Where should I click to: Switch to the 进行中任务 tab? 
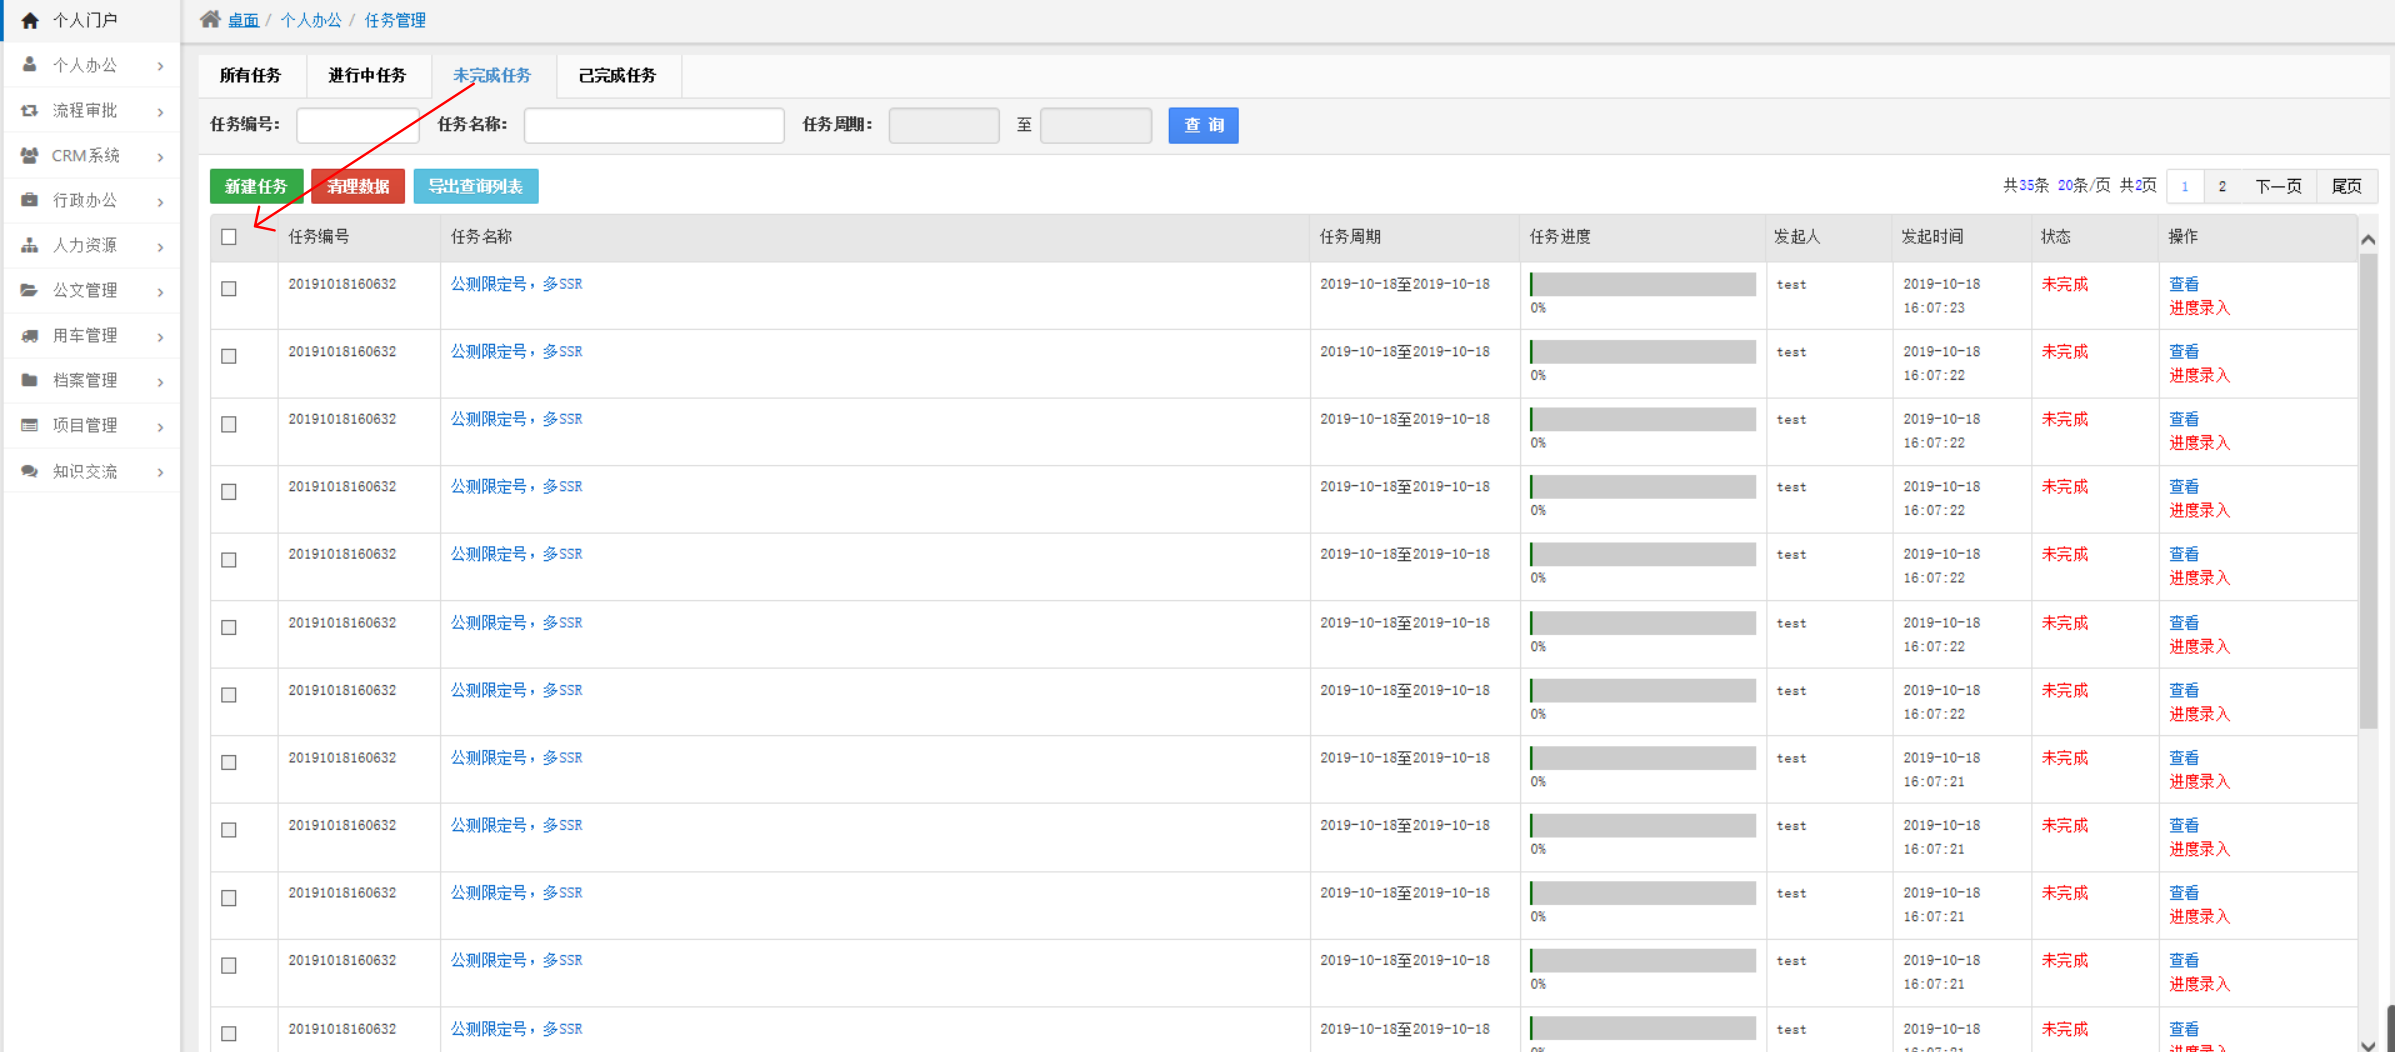click(x=367, y=75)
